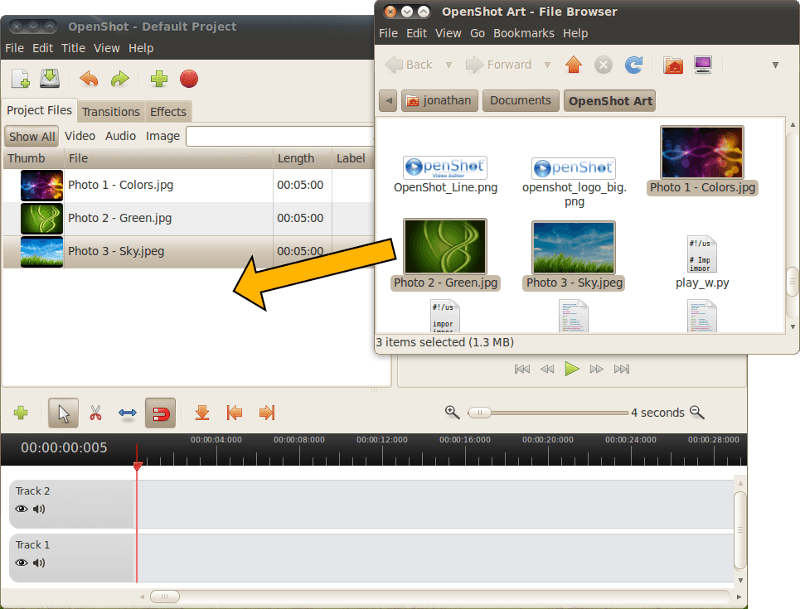Click OpenShot_Line.png in File Browser
This screenshot has width=800, height=609.
pyautogui.click(x=445, y=175)
